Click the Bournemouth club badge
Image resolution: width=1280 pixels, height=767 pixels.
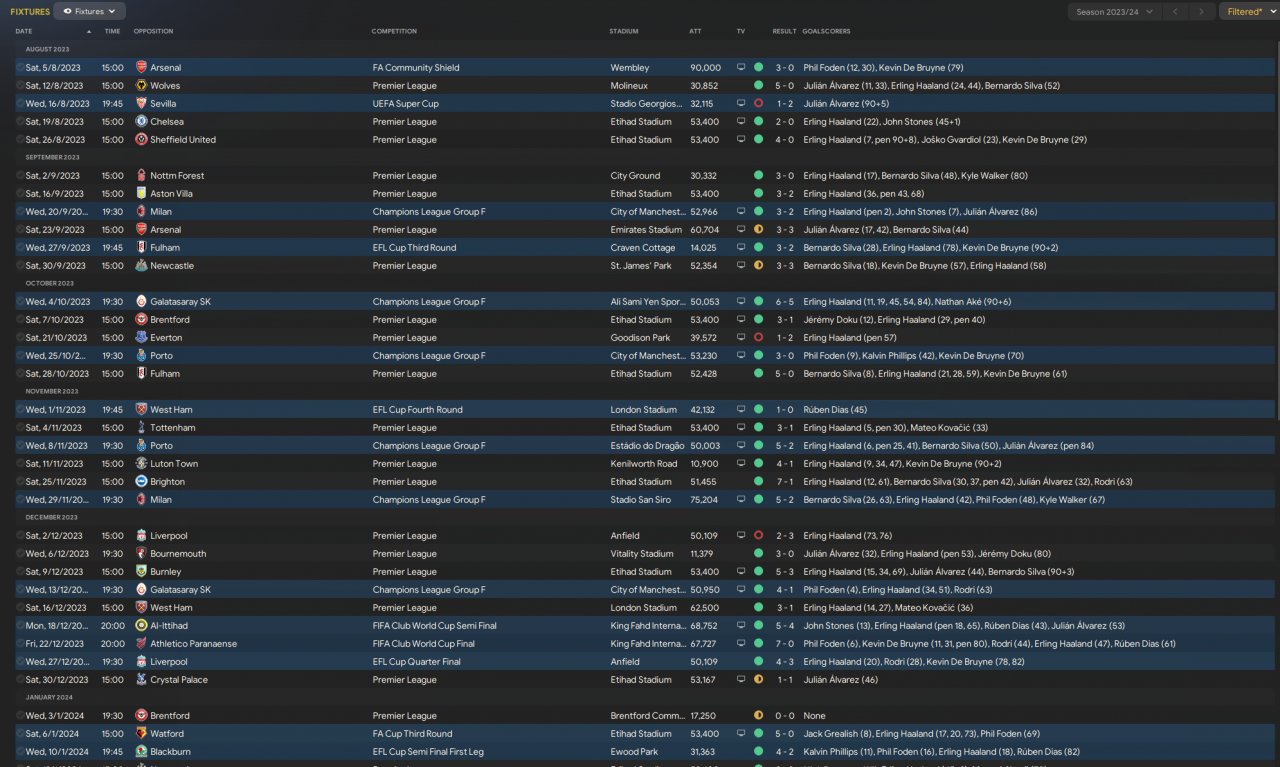pos(141,554)
